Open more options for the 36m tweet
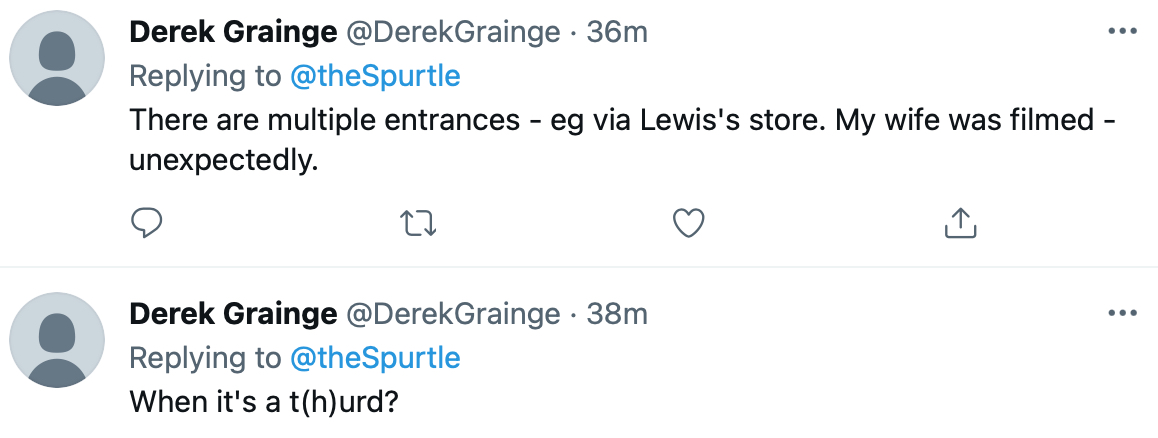1158x438 pixels. (1123, 32)
